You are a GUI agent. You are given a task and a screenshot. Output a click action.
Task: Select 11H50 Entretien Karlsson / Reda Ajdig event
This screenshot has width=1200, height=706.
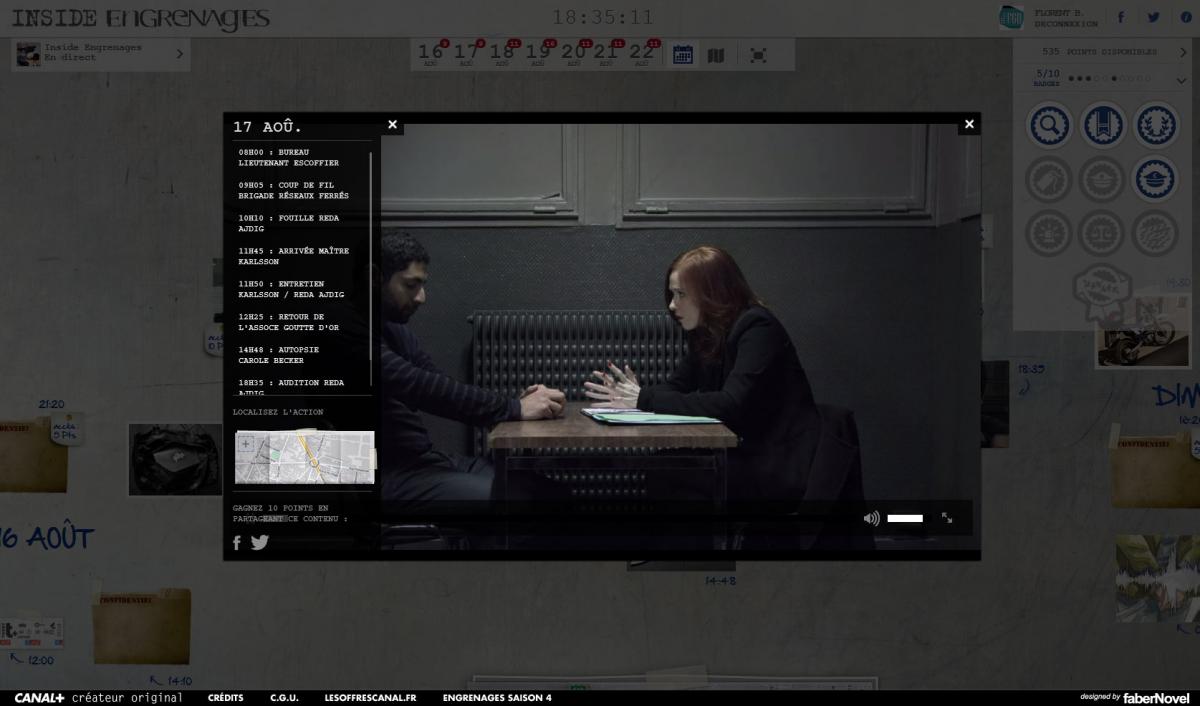tap(291, 289)
